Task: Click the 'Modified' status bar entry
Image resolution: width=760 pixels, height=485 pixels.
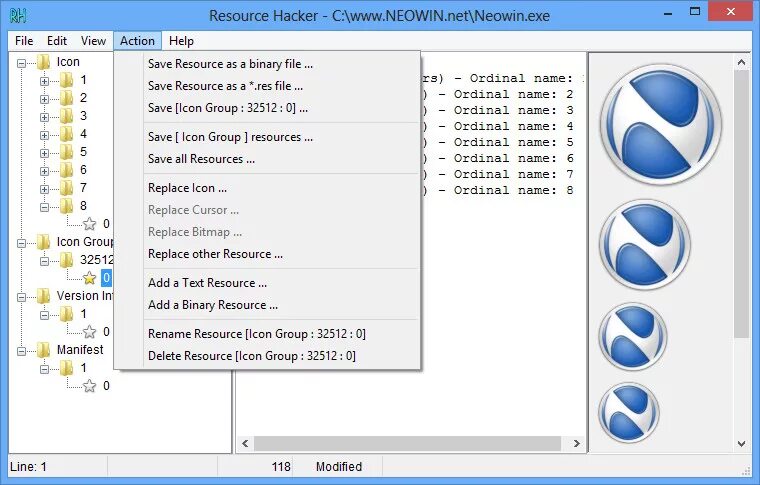Action: coord(339,467)
